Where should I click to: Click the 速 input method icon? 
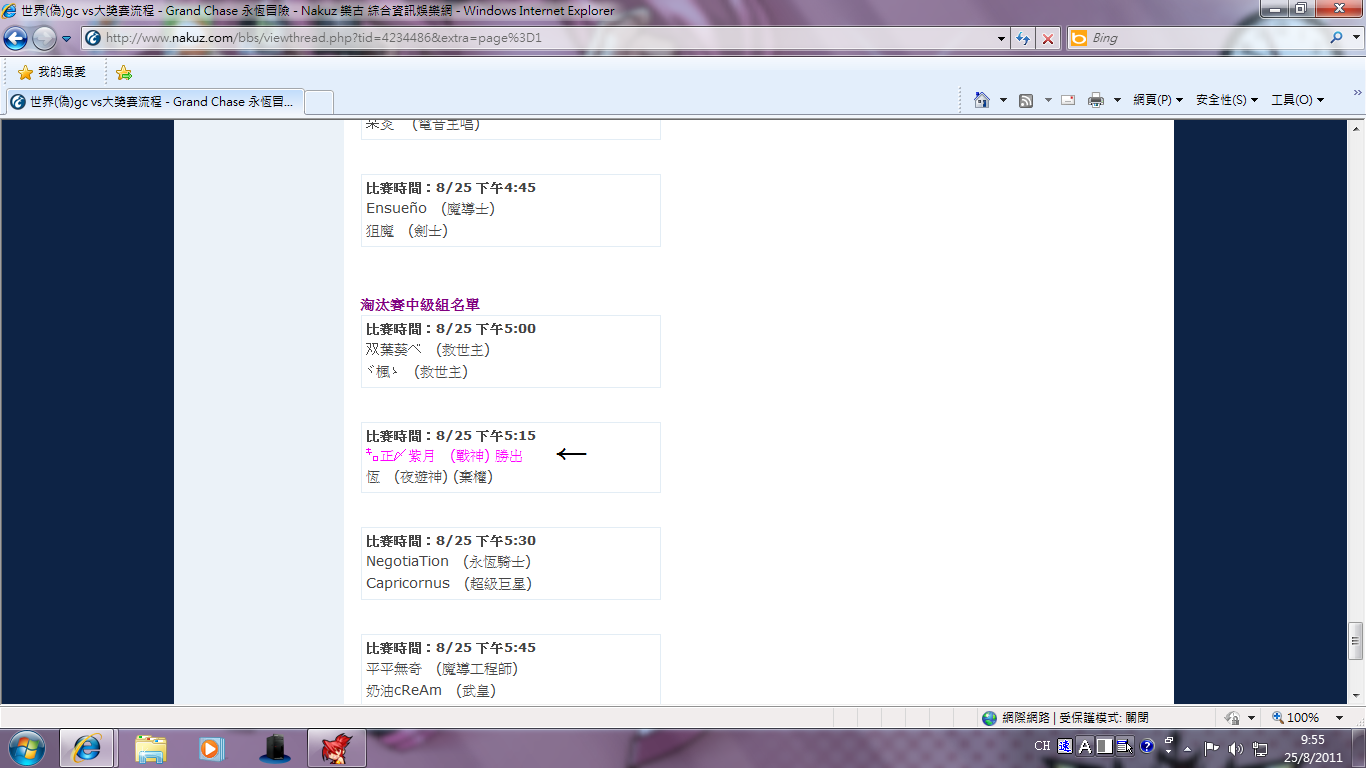point(1065,746)
